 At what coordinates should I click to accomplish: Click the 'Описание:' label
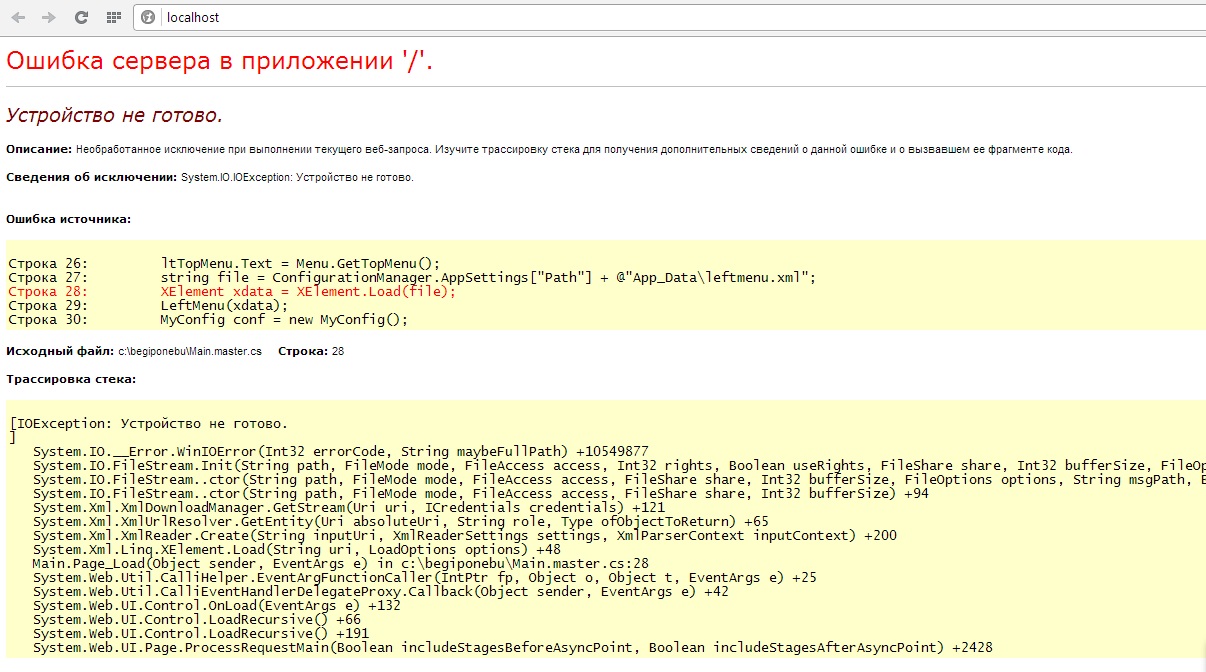[x=39, y=149]
